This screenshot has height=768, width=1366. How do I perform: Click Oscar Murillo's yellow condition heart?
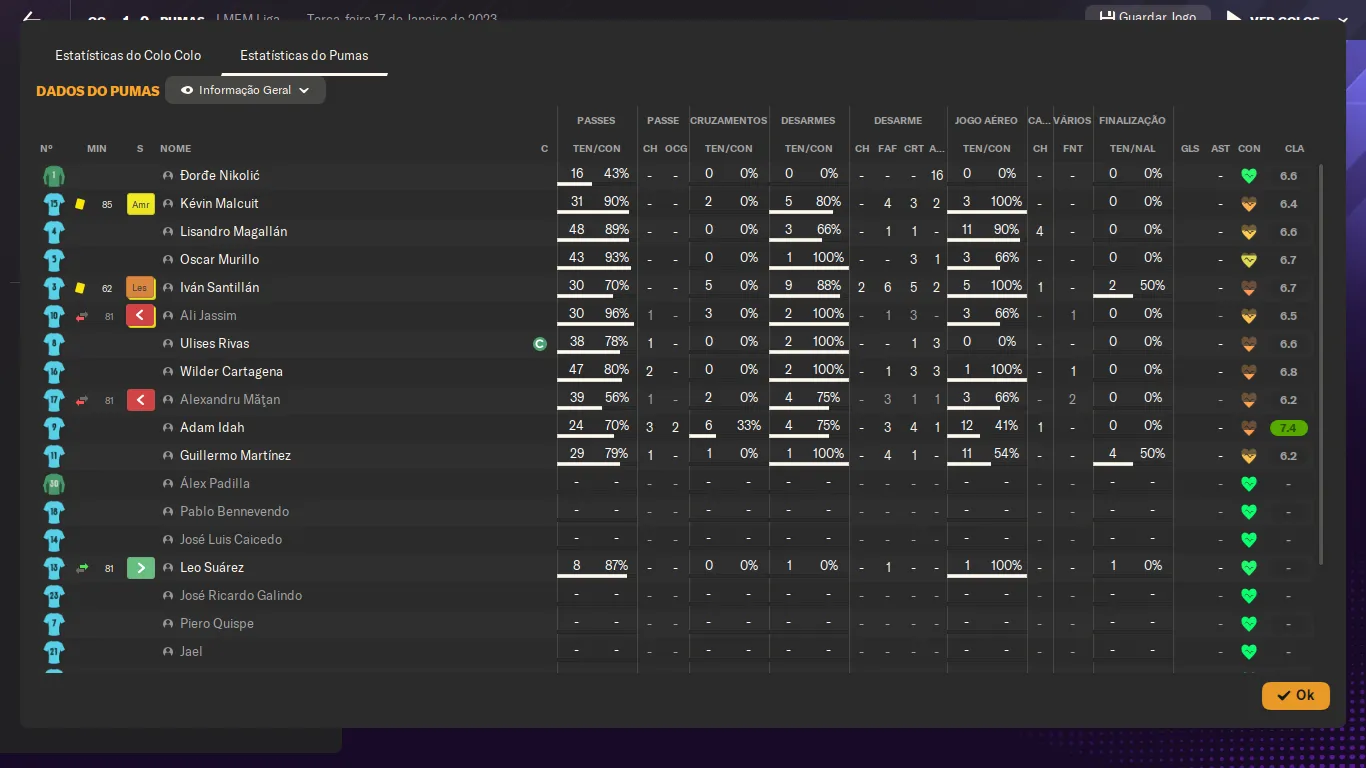point(1248,260)
